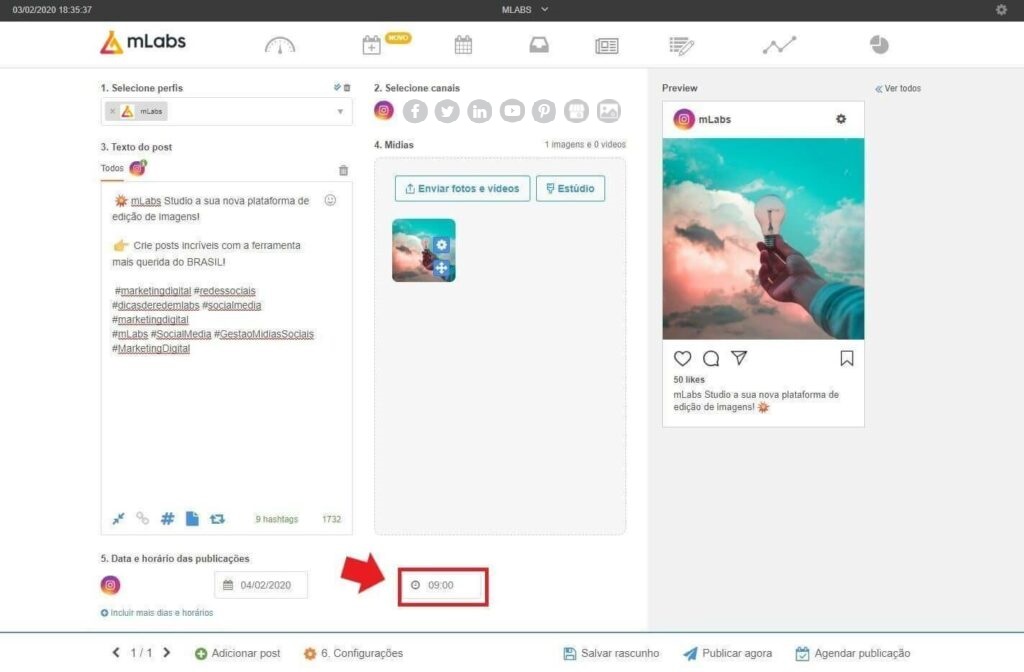The image size is (1024, 672).
Task: Click the heart like icon in preview
Action: click(x=682, y=359)
